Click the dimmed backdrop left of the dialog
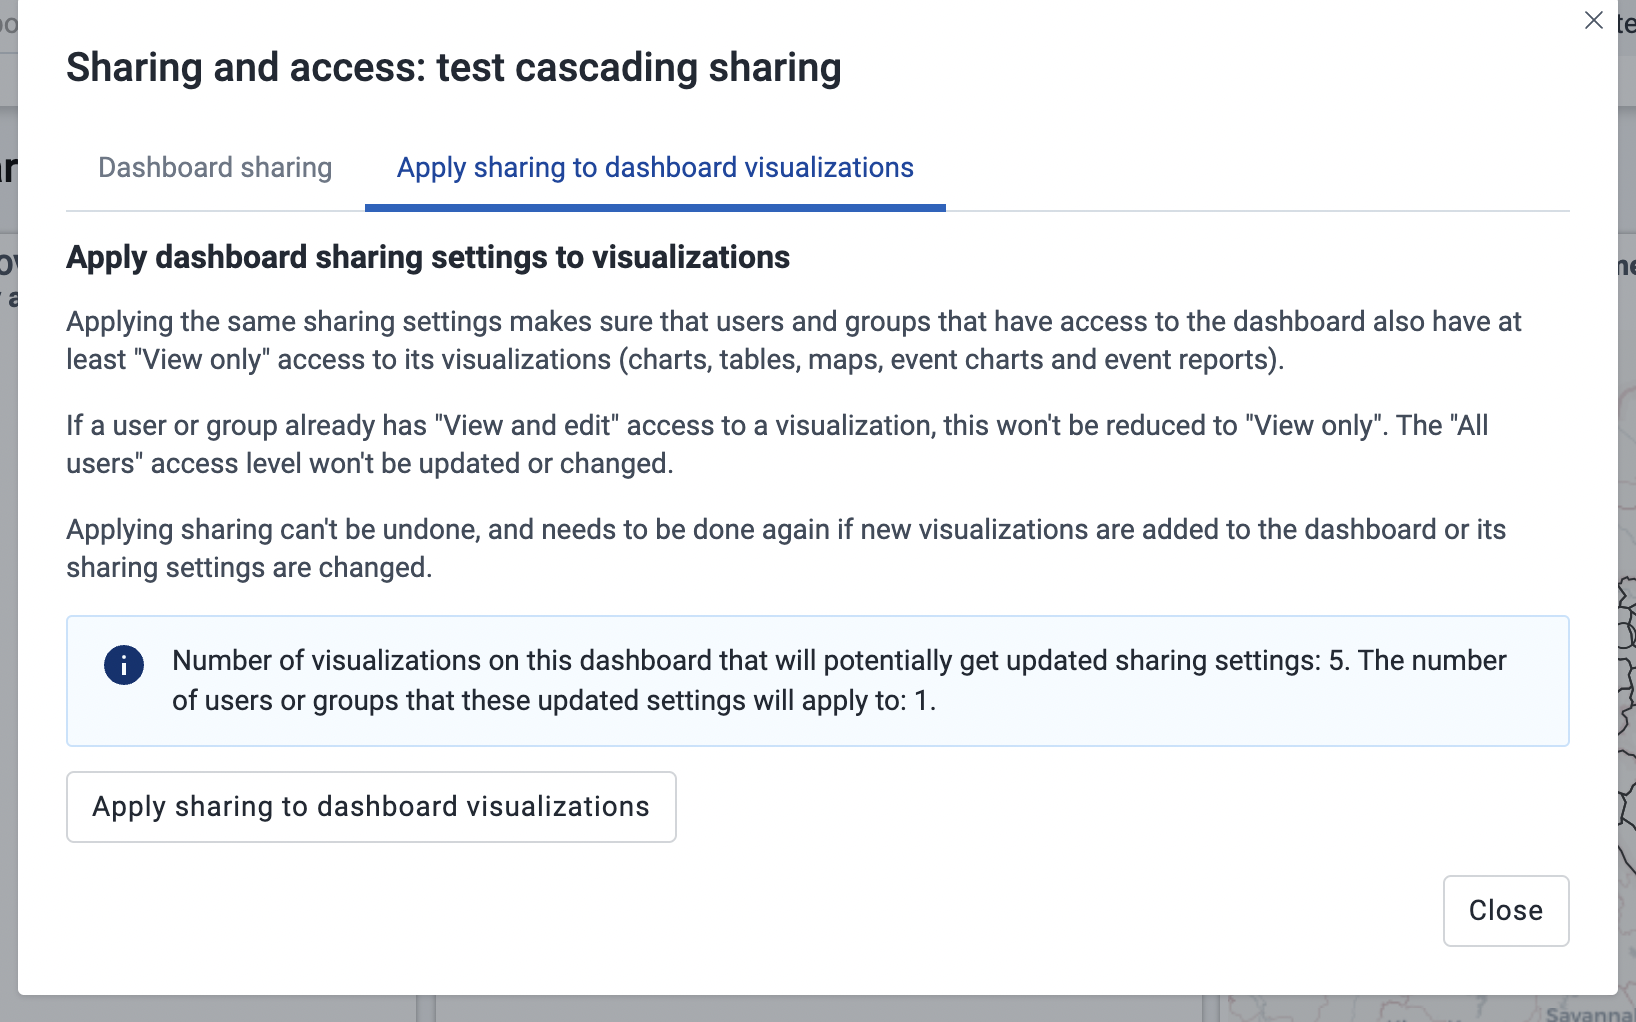 tap(10, 500)
